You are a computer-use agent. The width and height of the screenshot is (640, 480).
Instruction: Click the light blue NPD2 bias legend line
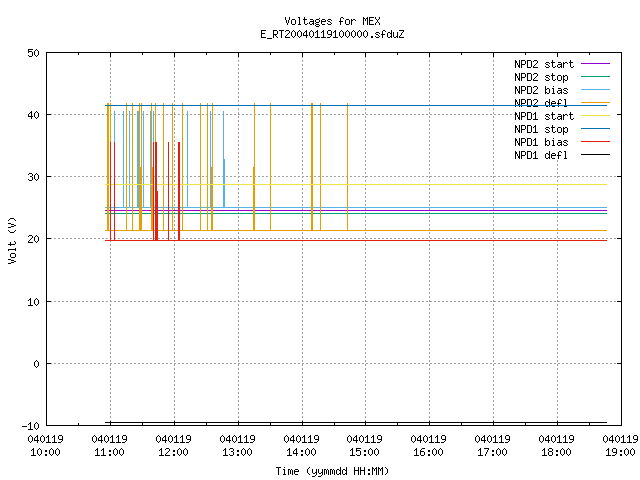tap(595, 89)
